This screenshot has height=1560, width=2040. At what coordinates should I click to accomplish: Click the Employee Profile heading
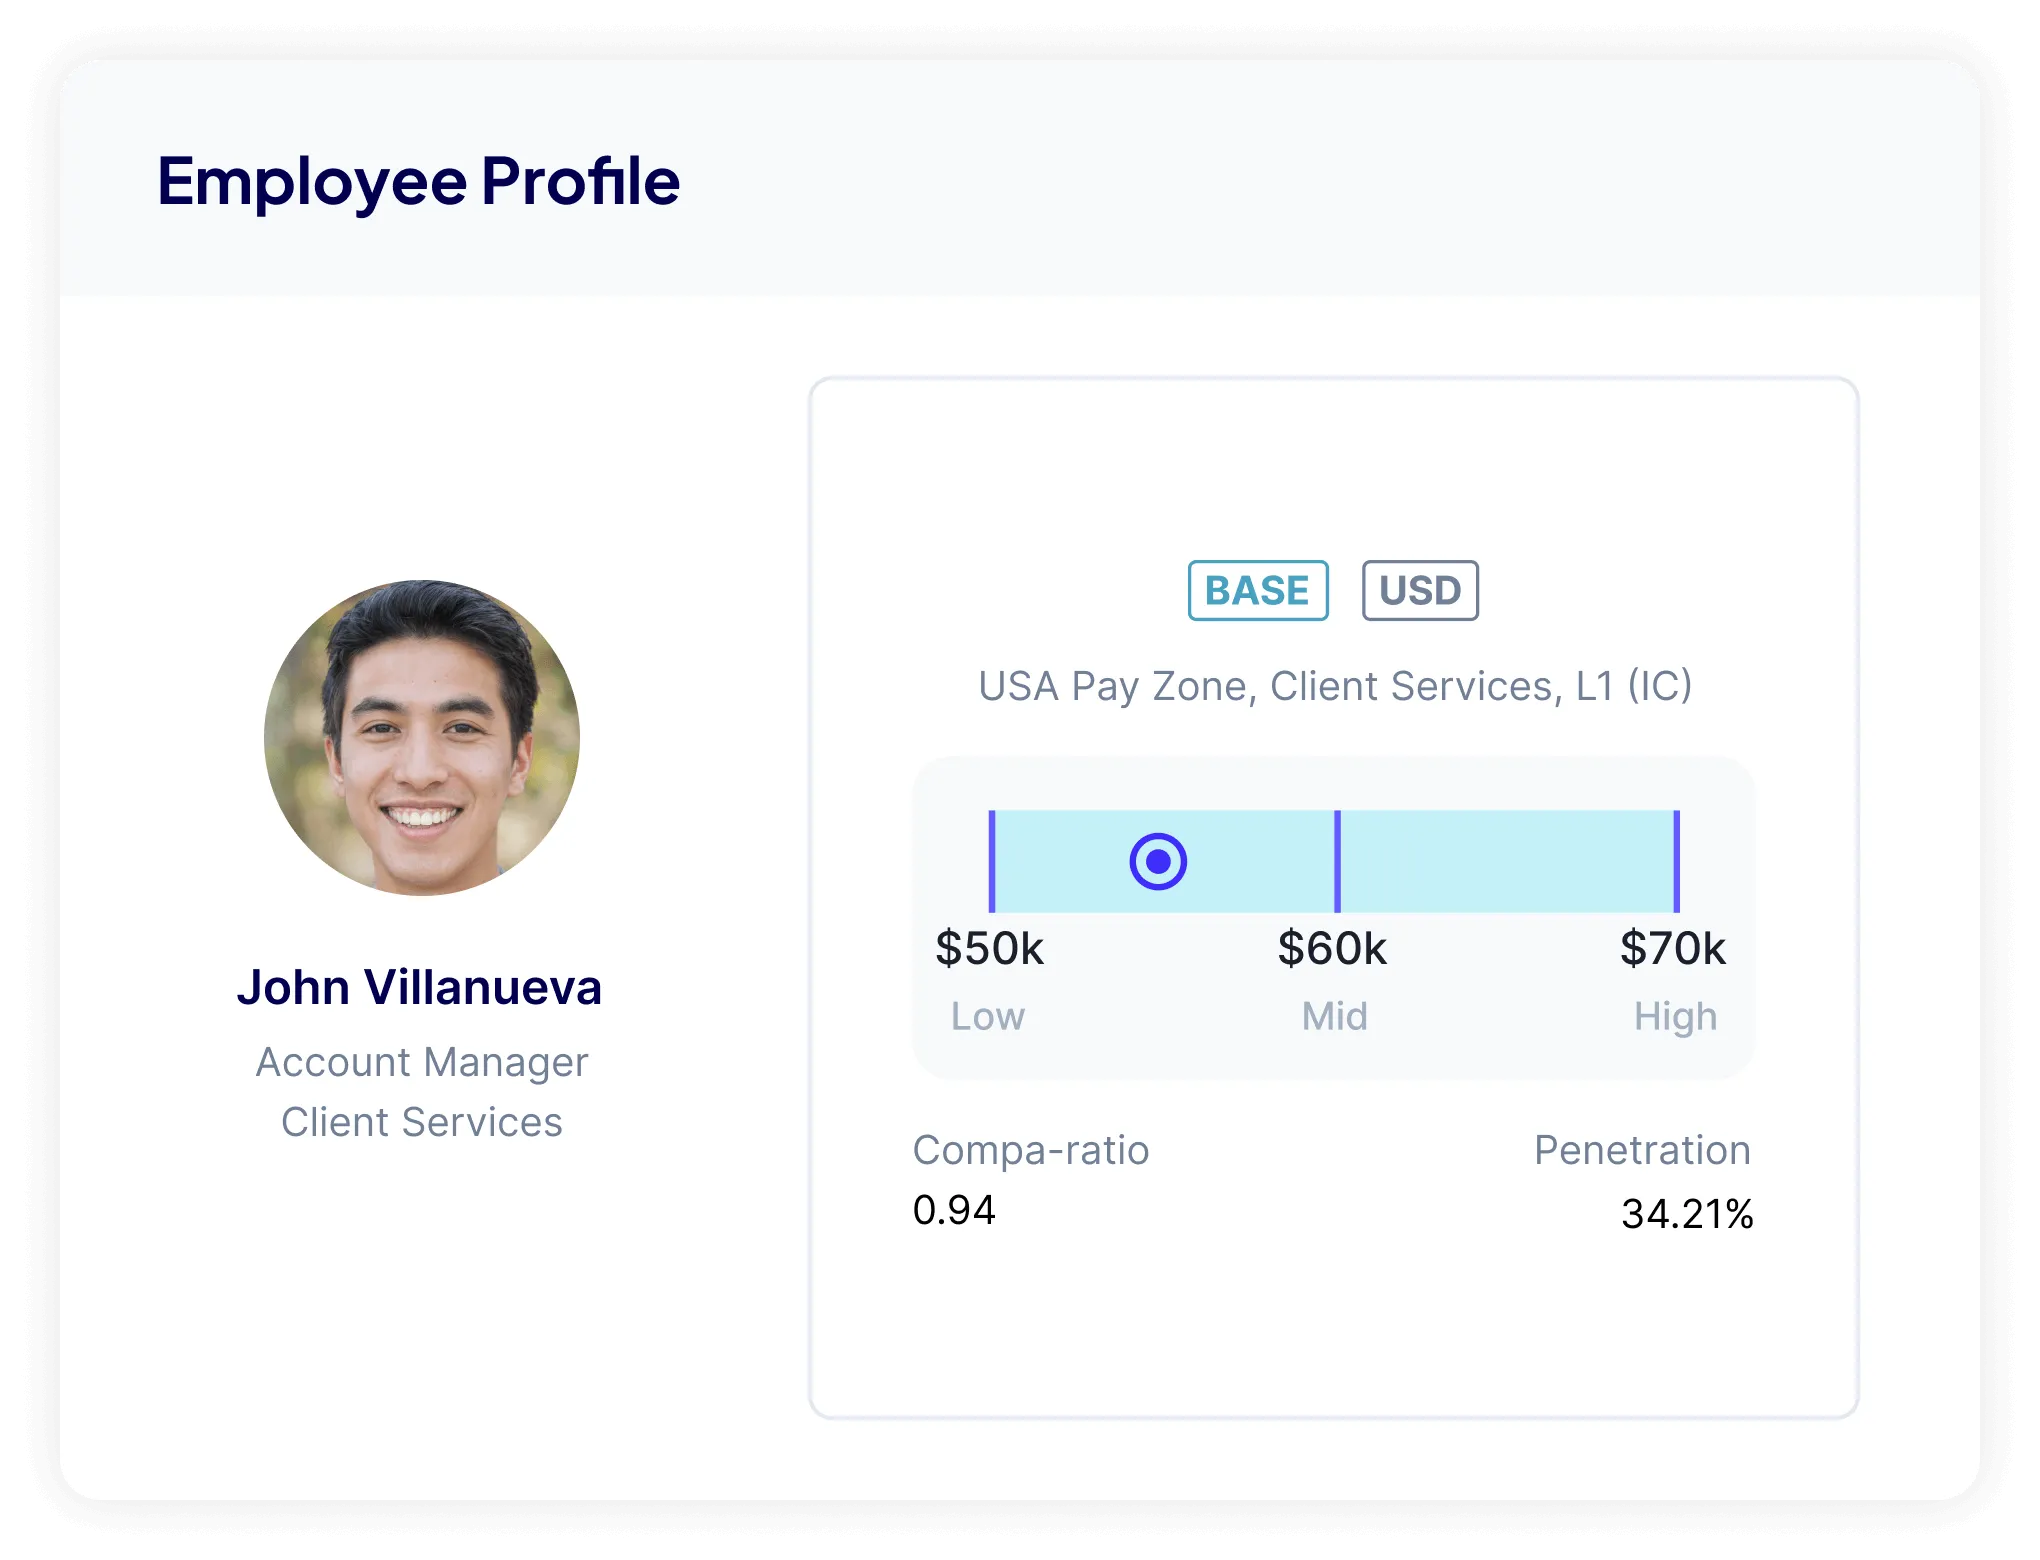418,181
